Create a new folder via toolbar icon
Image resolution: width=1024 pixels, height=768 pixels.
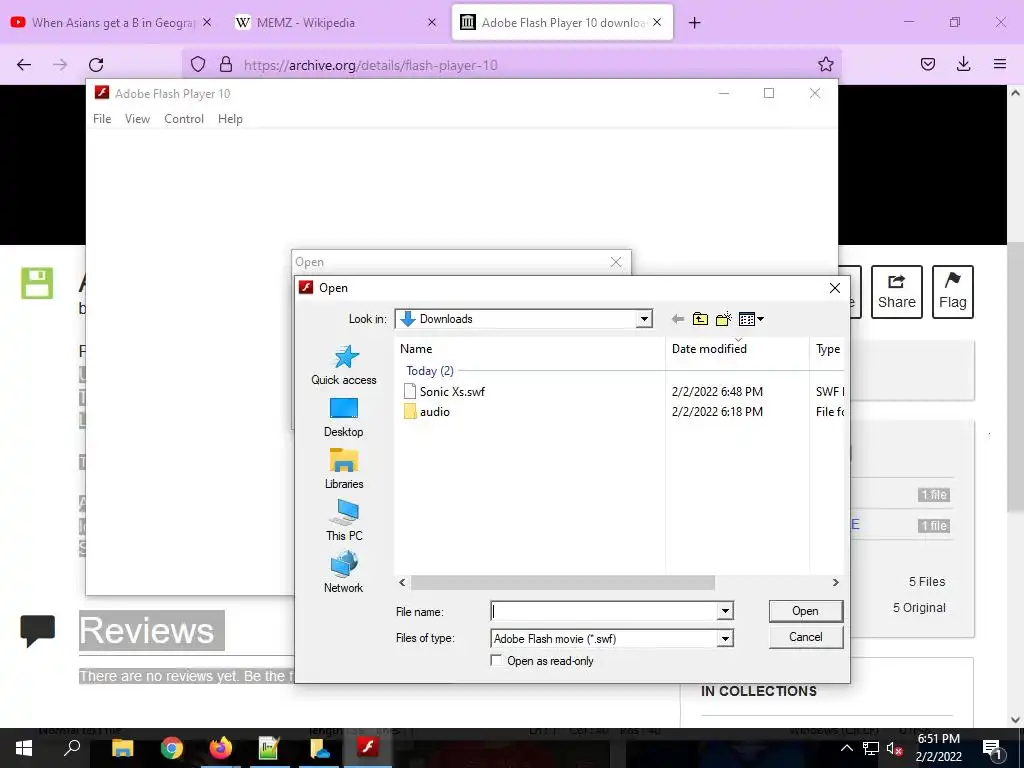(x=724, y=319)
